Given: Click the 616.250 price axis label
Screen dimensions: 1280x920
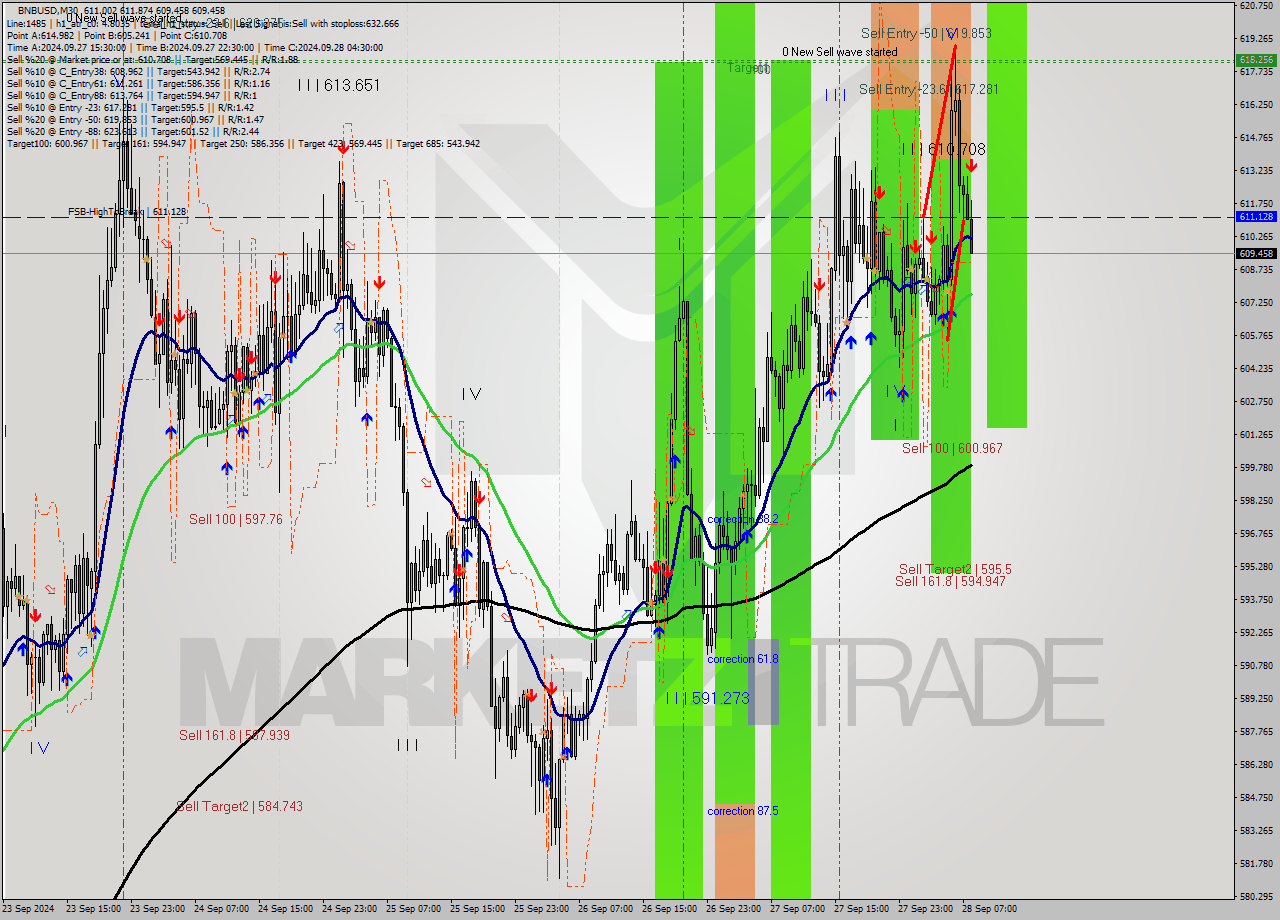Looking at the screenshot, I should click(1256, 104).
